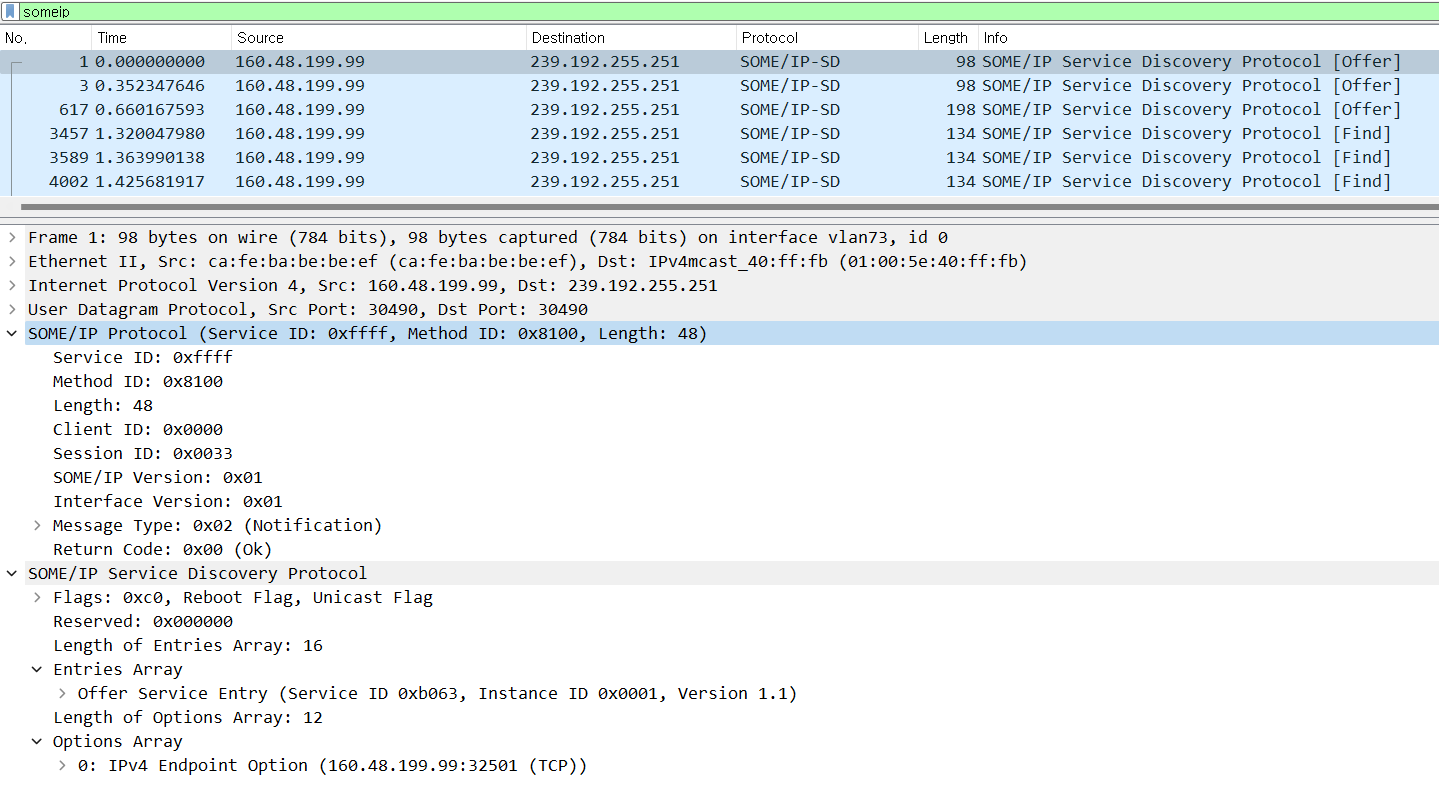Click destination 239.192.255.251 of packet 617
Screen dimensions: 1439x796
click(x=605, y=110)
